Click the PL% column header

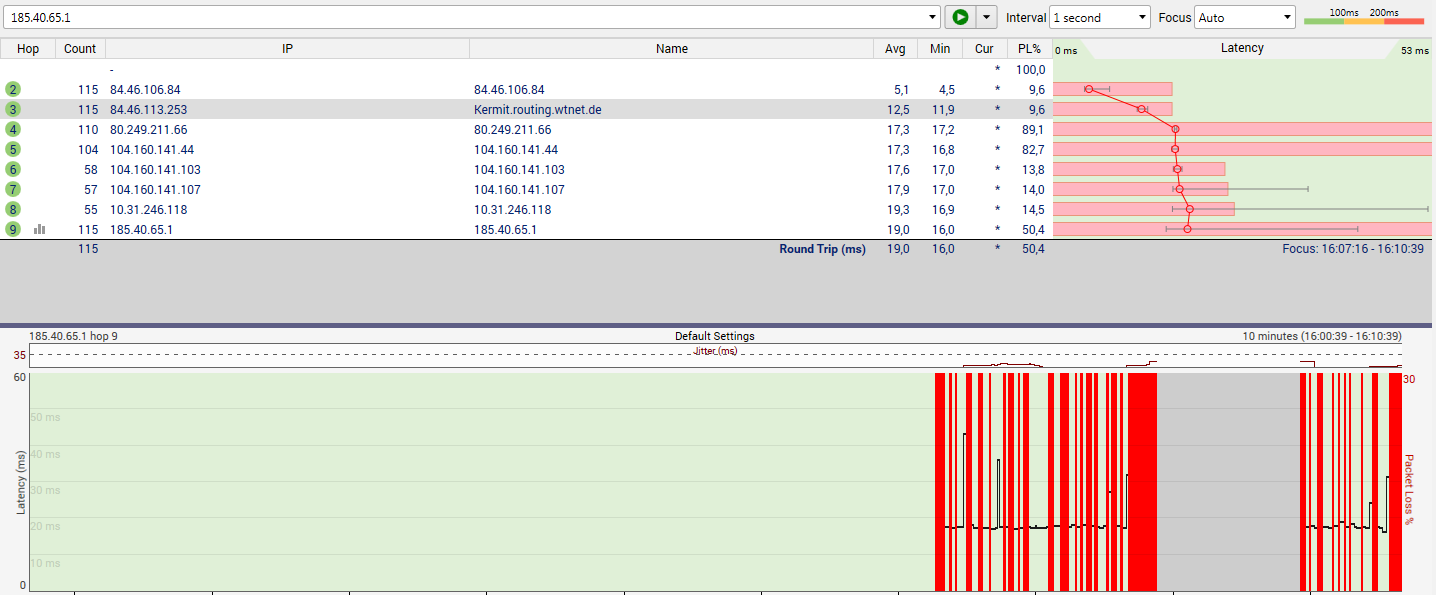pos(1029,49)
